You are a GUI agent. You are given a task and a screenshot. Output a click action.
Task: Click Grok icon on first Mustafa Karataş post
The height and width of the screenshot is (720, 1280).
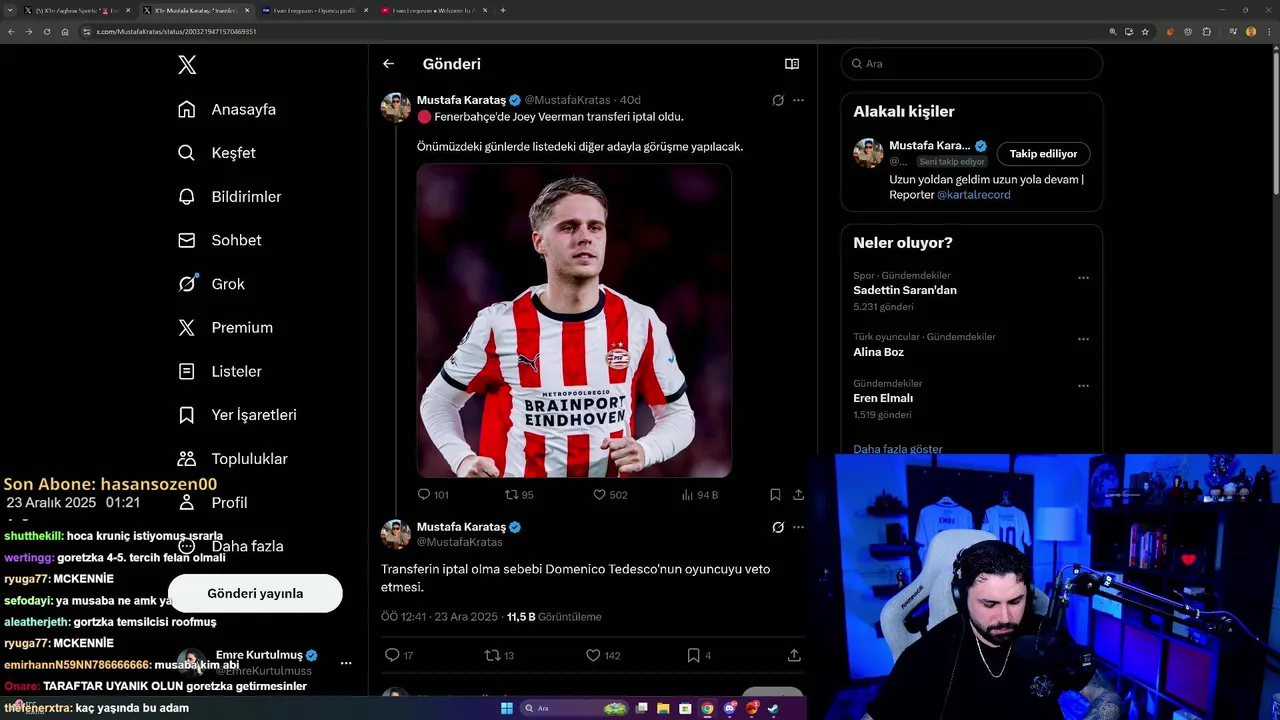click(778, 100)
